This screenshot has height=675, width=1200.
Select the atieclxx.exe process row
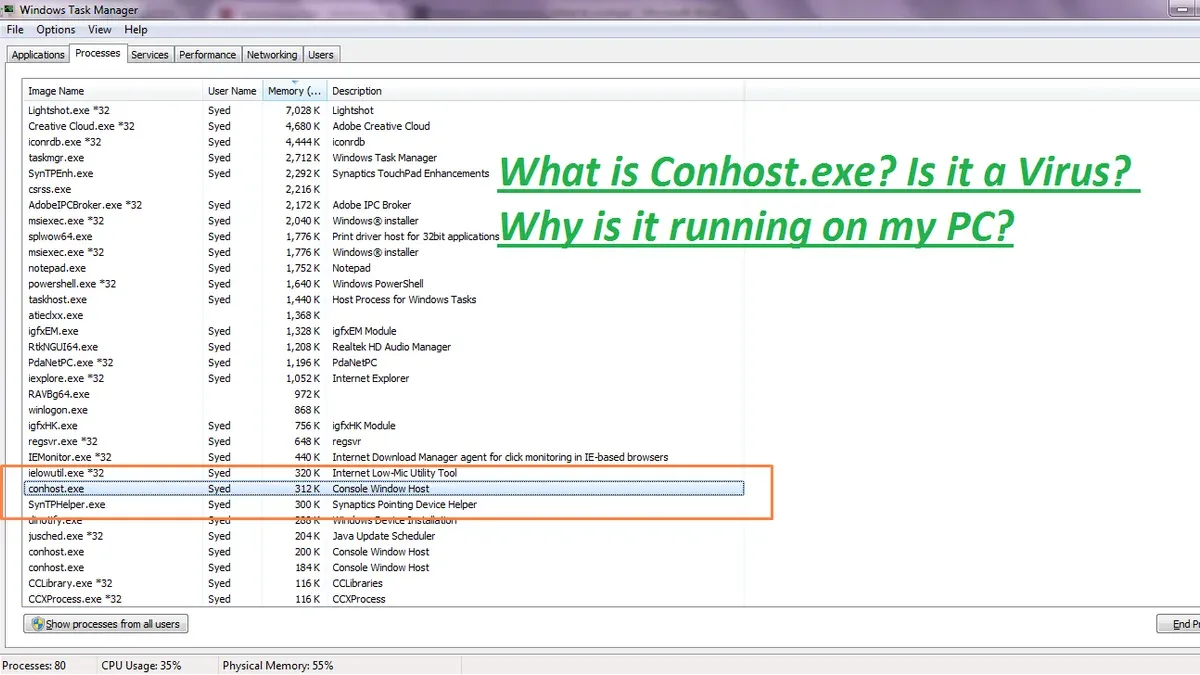[384, 315]
